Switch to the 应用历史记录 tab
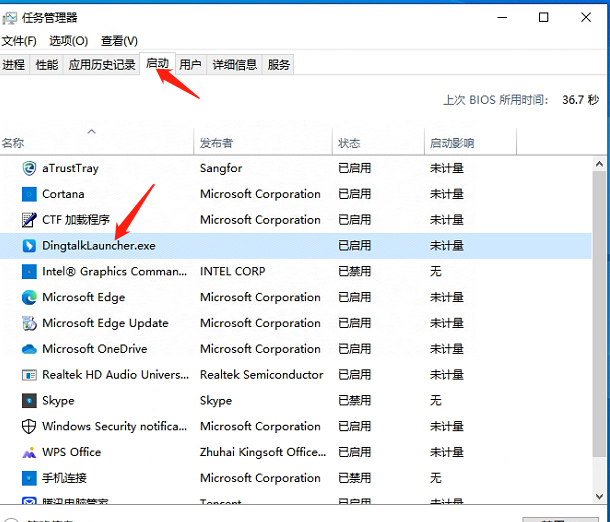This screenshot has height=522, width=610. [x=102, y=65]
